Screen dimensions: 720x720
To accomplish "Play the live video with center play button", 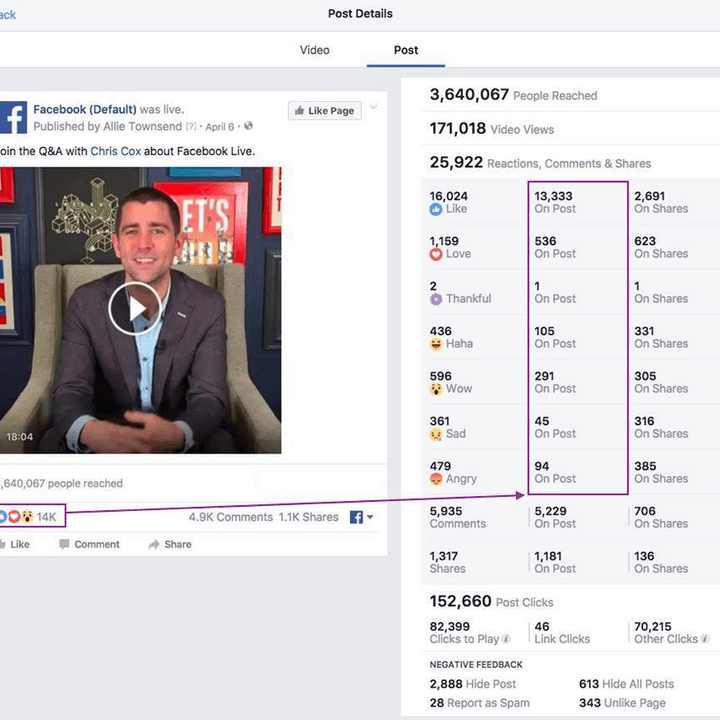I will pyautogui.click(x=135, y=309).
